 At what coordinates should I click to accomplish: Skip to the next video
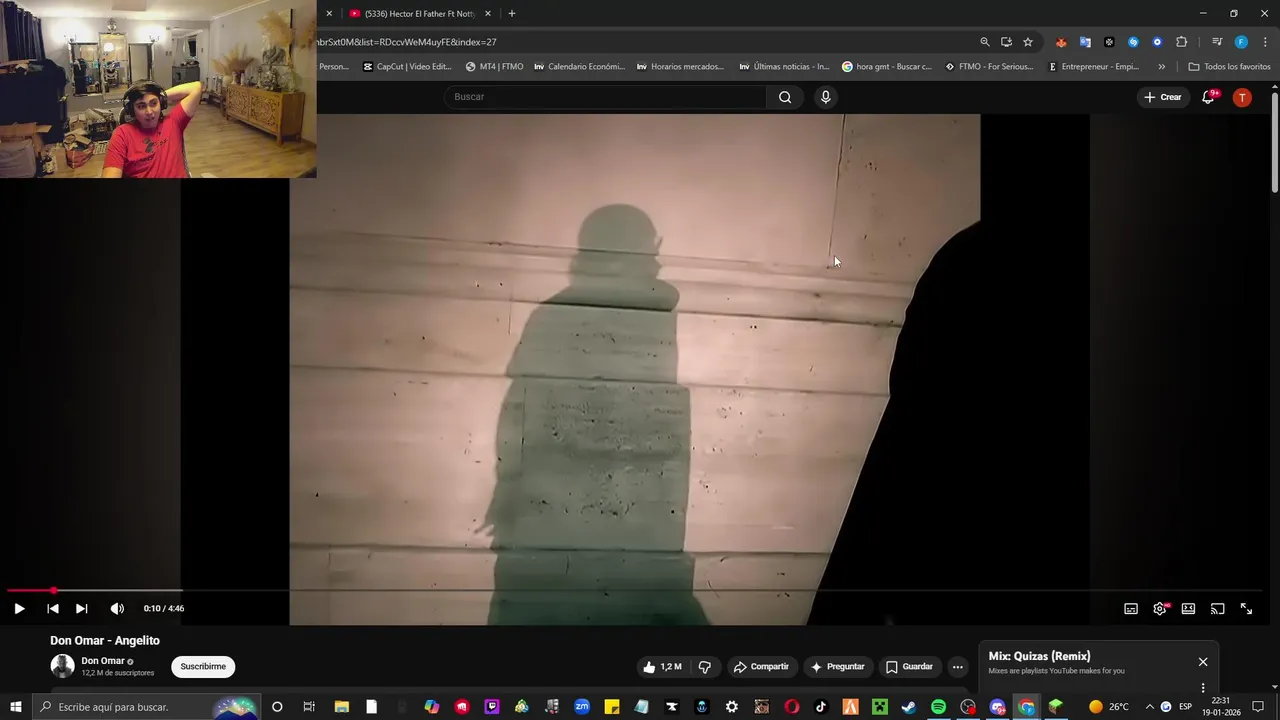point(82,608)
